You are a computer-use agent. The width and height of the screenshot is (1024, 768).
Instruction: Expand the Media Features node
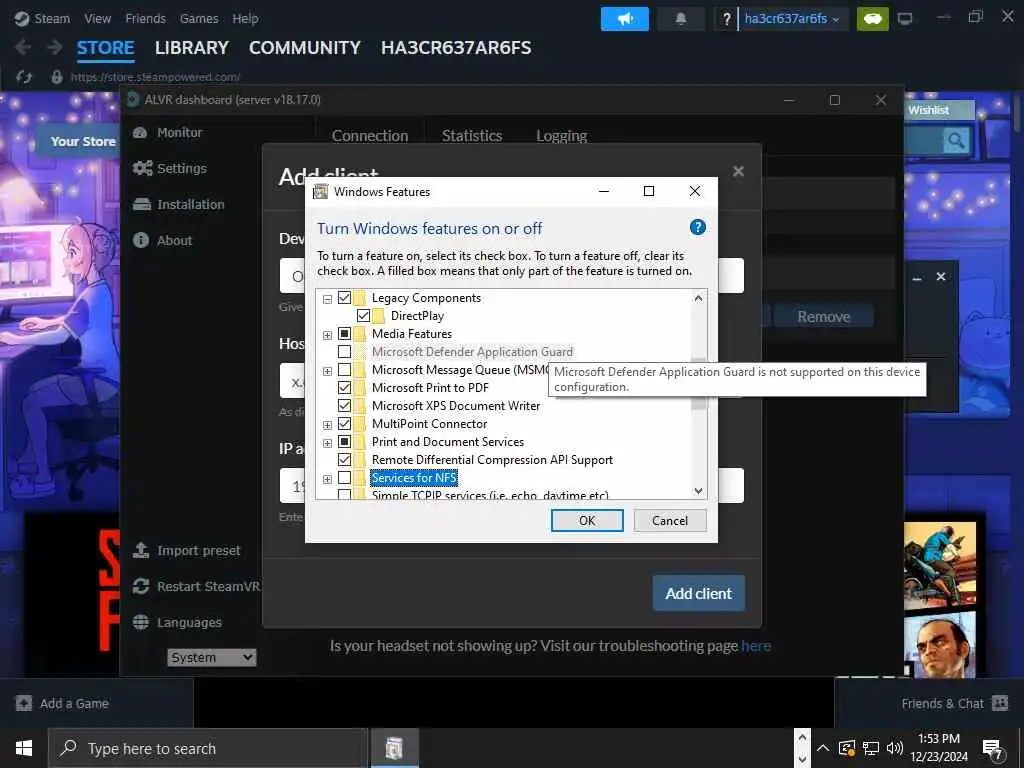(327, 335)
